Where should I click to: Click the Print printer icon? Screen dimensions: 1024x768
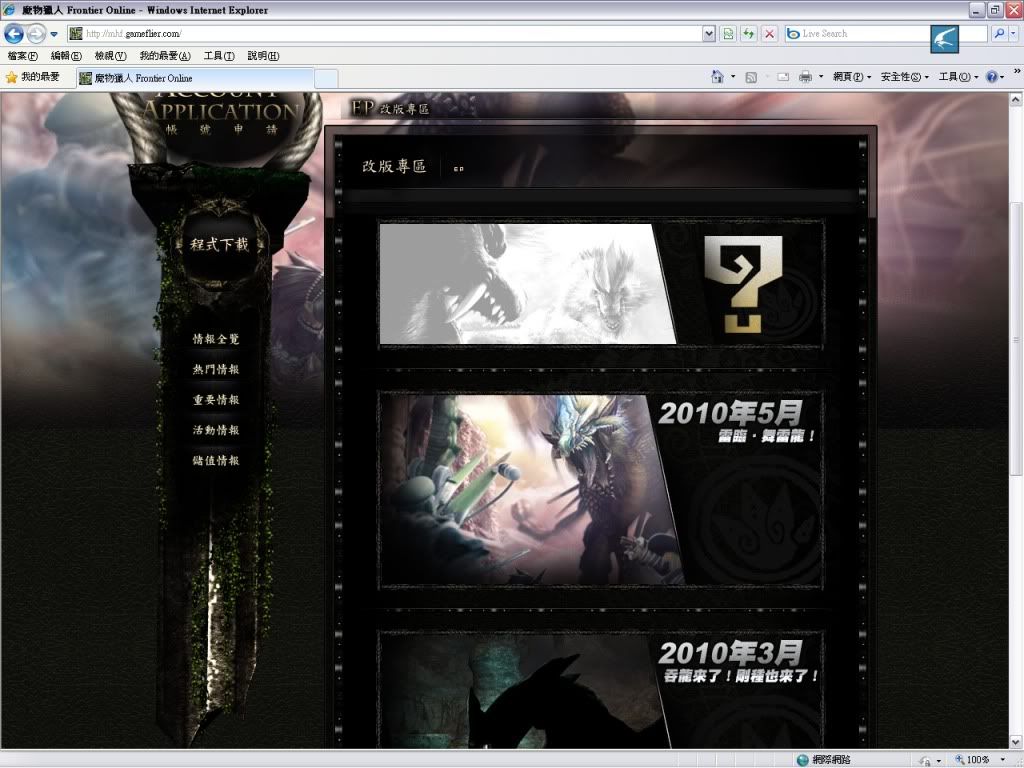(806, 77)
